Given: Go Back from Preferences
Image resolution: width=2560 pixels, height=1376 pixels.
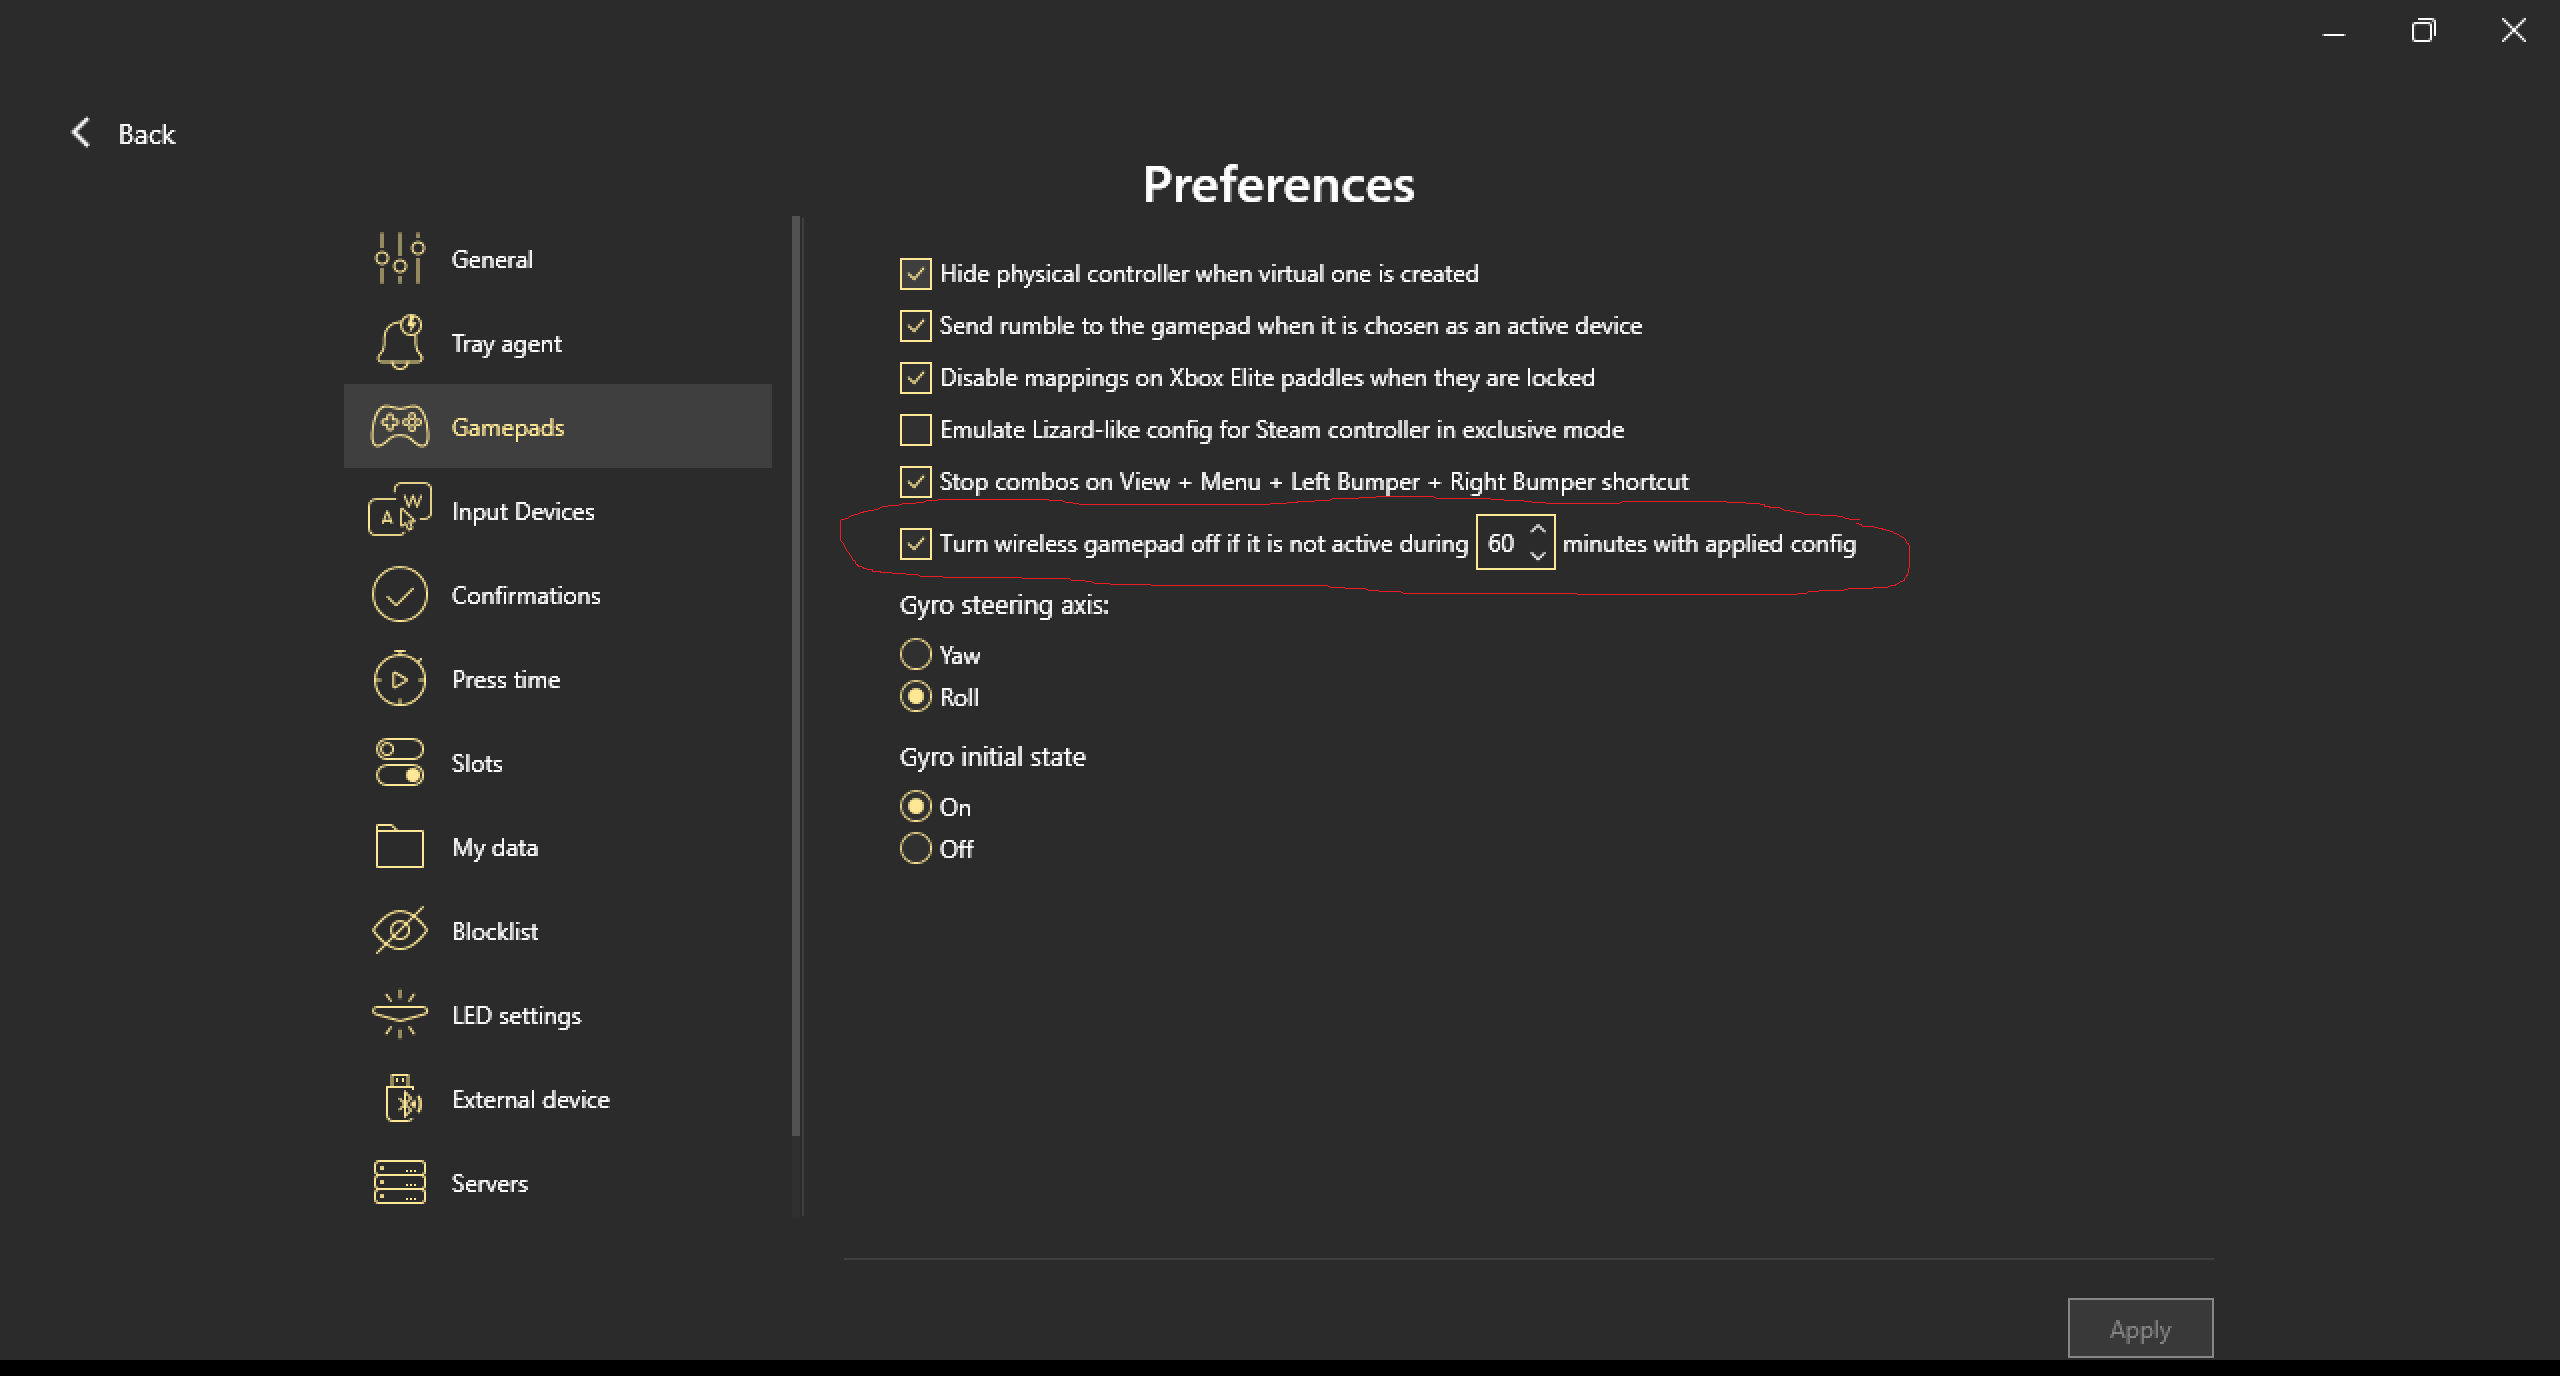Looking at the screenshot, I should (x=123, y=134).
